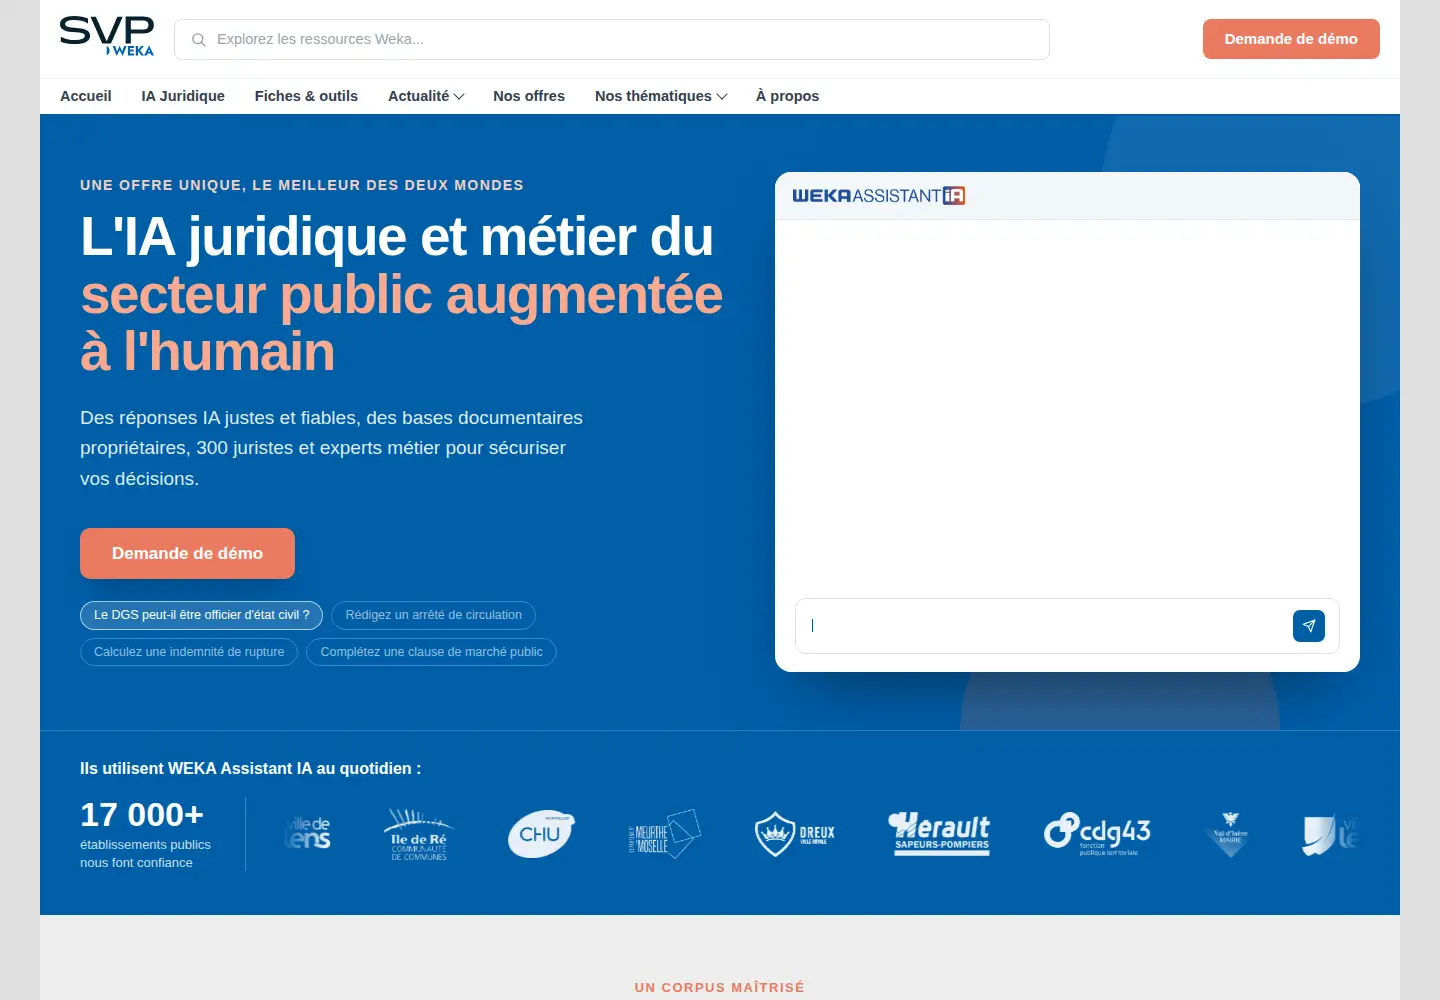
Task: Click the Hérault Sapeurs-Pompiers logo
Action: pos(940,834)
